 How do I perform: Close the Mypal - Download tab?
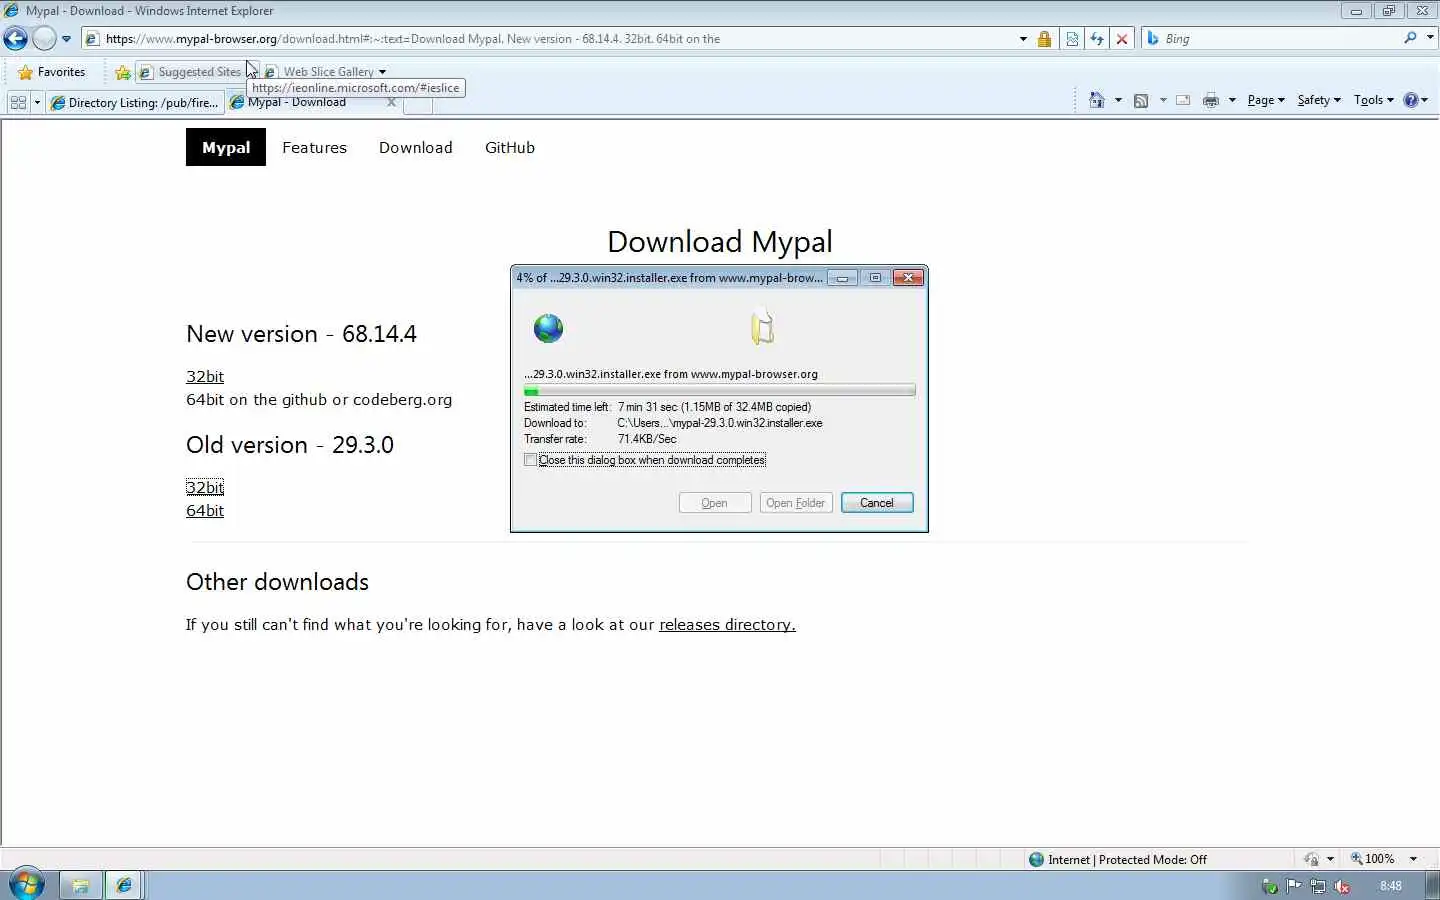[x=391, y=102]
